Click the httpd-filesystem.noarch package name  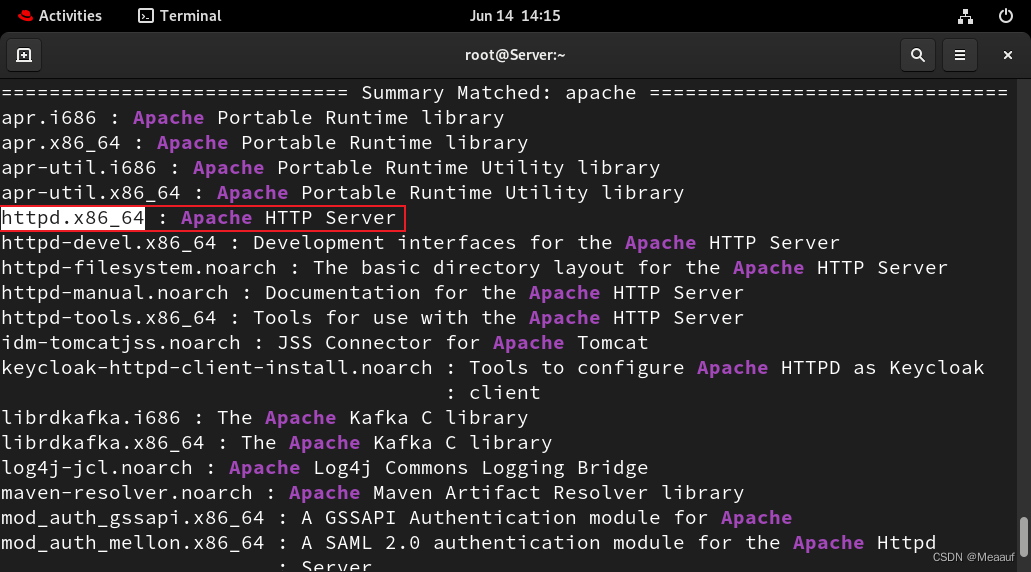pyautogui.click(x=139, y=268)
